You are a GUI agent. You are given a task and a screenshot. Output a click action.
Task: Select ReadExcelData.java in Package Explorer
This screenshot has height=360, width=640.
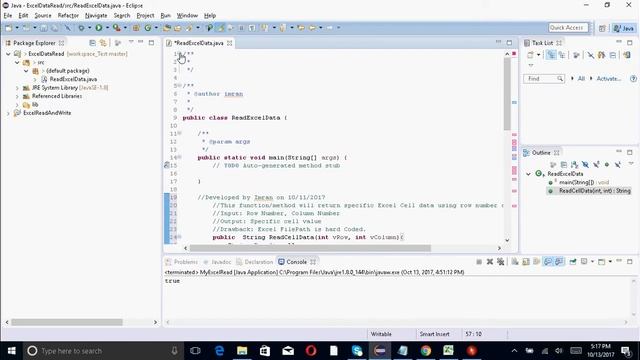coord(73,79)
